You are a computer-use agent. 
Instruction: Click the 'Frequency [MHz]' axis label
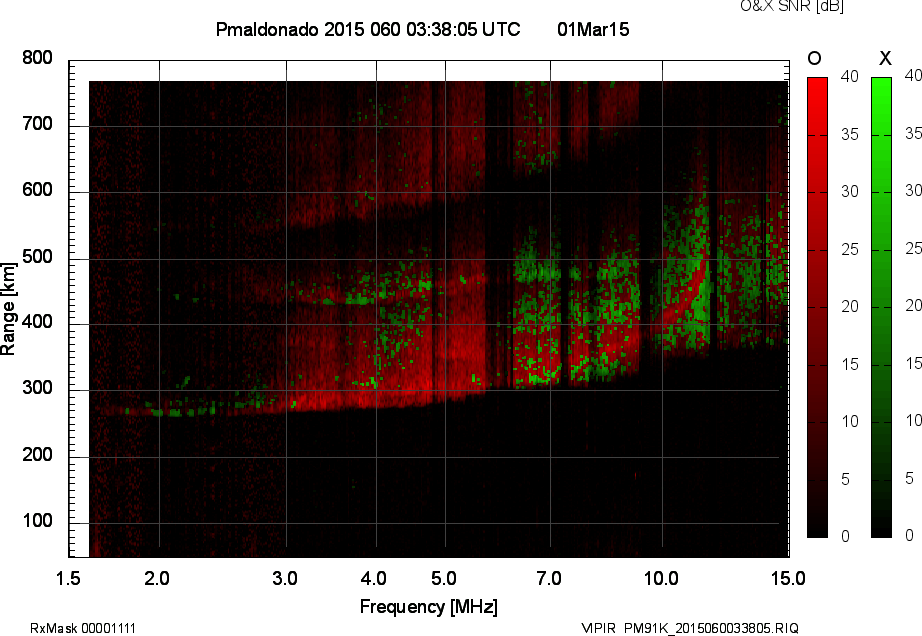point(429,607)
